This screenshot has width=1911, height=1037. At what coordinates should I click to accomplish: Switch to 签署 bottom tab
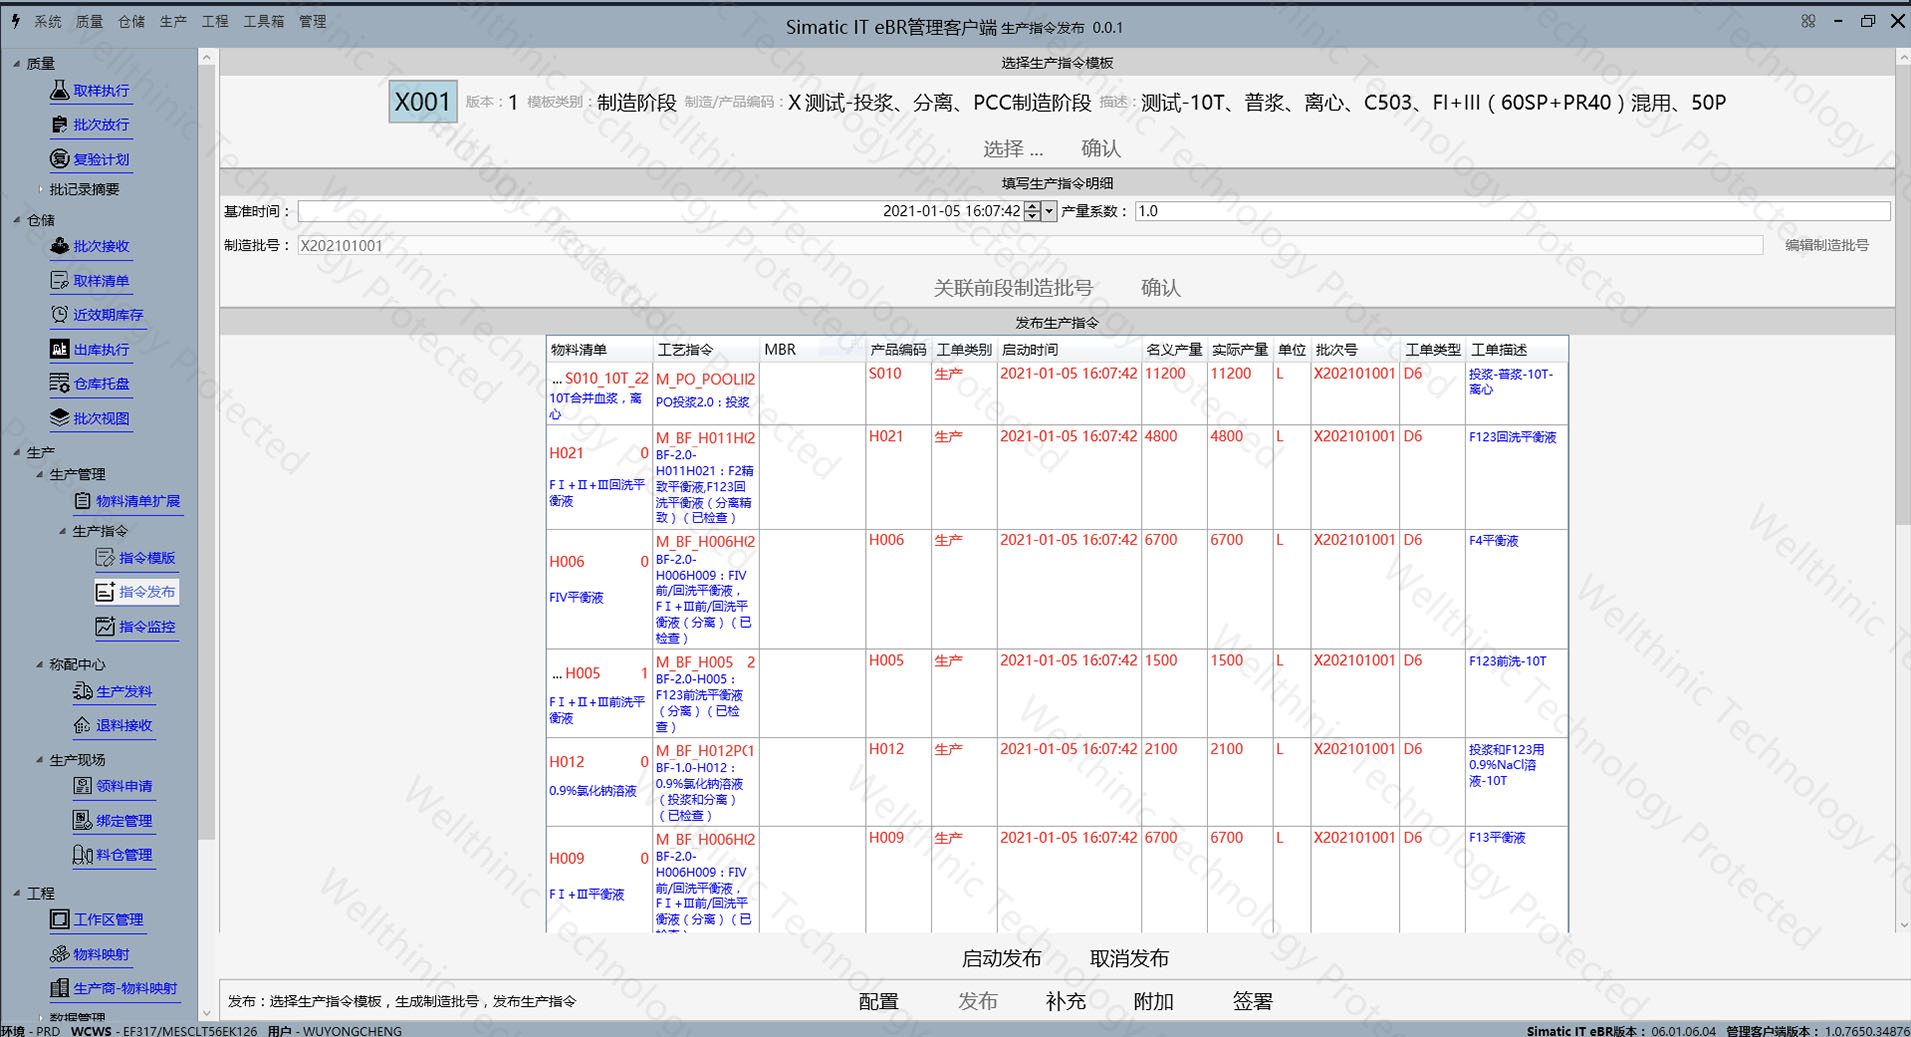pyautogui.click(x=1252, y=1001)
